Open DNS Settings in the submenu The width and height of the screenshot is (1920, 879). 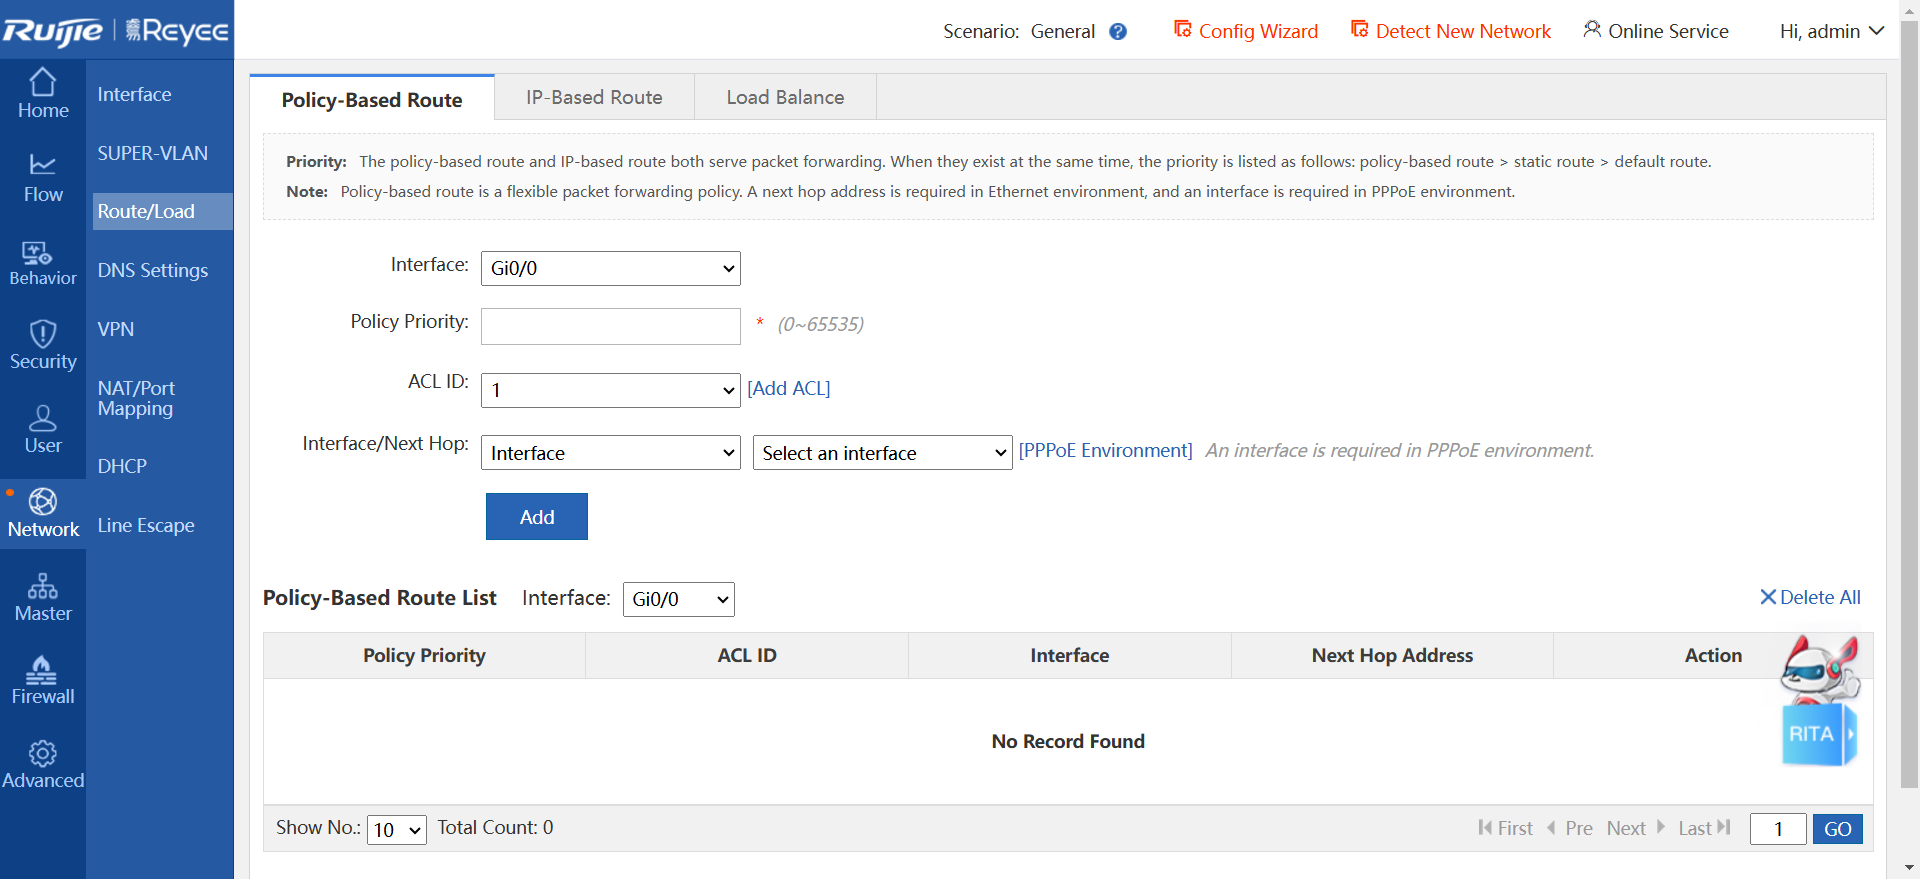153,270
